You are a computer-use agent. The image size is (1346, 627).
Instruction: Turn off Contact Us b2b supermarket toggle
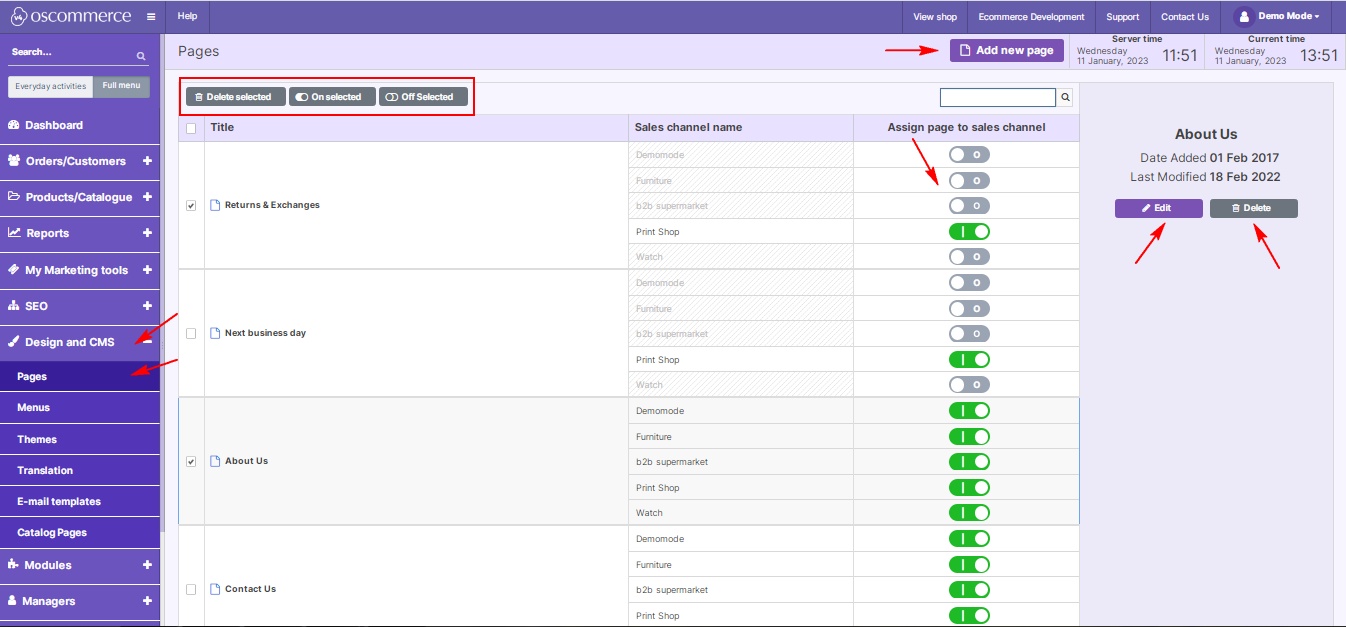point(969,590)
